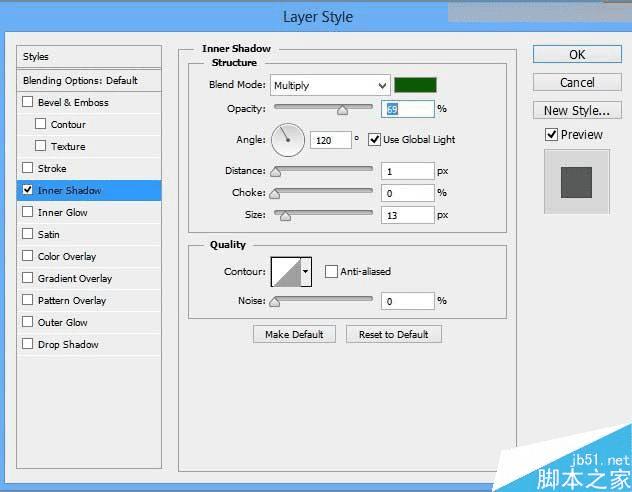
Task: Click the contour curve thumbnail
Action: (286, 272)
